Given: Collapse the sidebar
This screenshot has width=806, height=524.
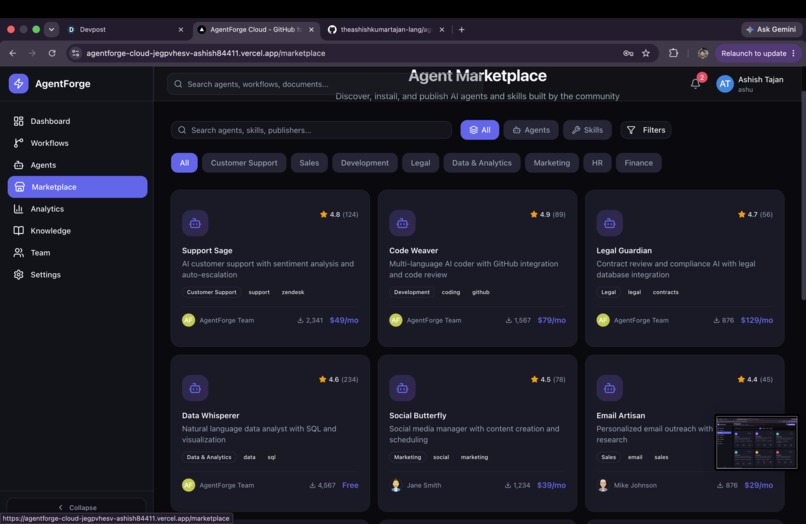Looking at the screenshot, I should coord(77,507).
